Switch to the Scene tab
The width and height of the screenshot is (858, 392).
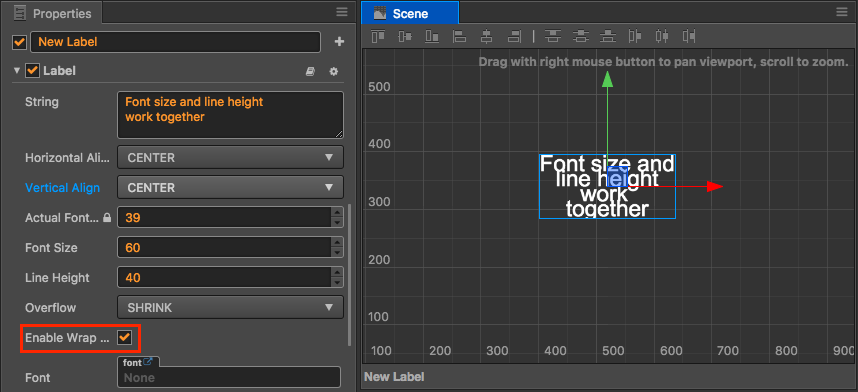point(409,13)
